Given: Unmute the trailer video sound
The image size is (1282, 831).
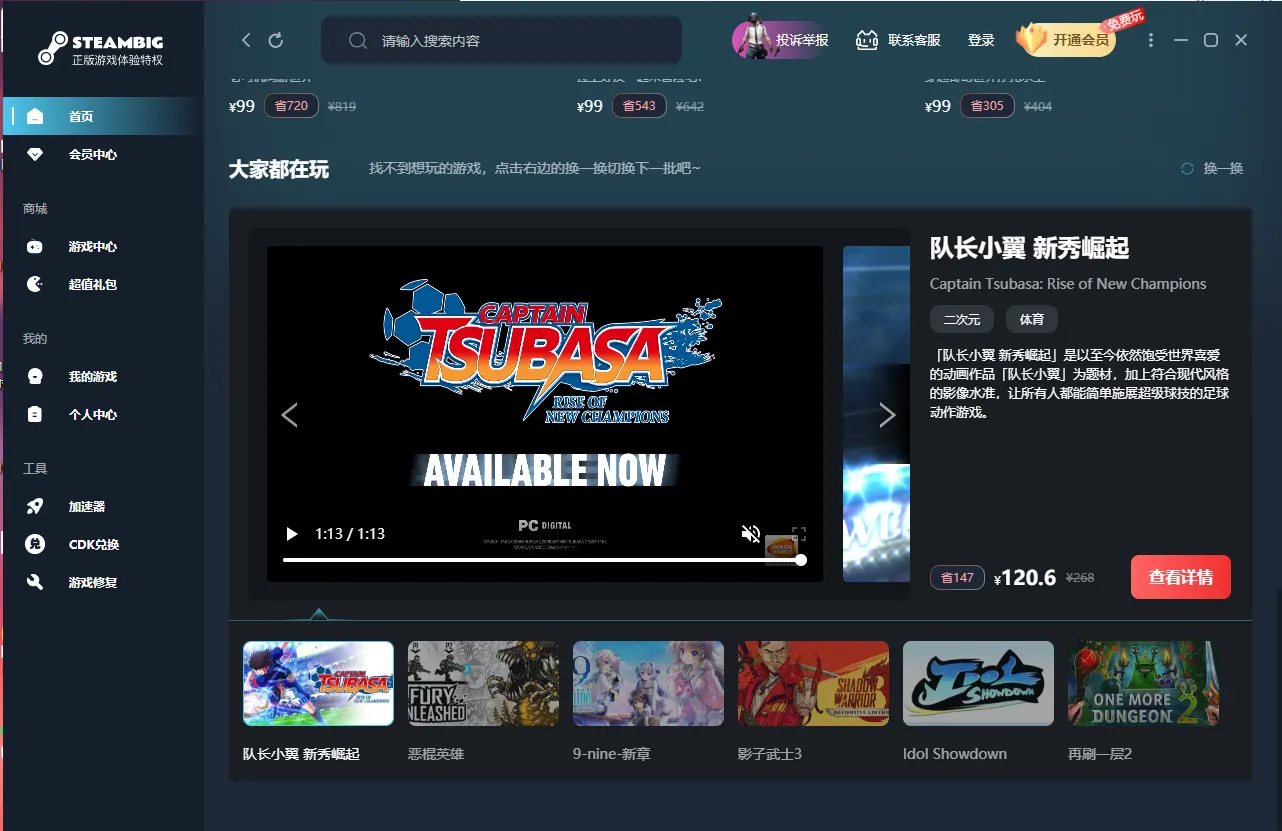Looking at the screenshot, I should 751,534.
